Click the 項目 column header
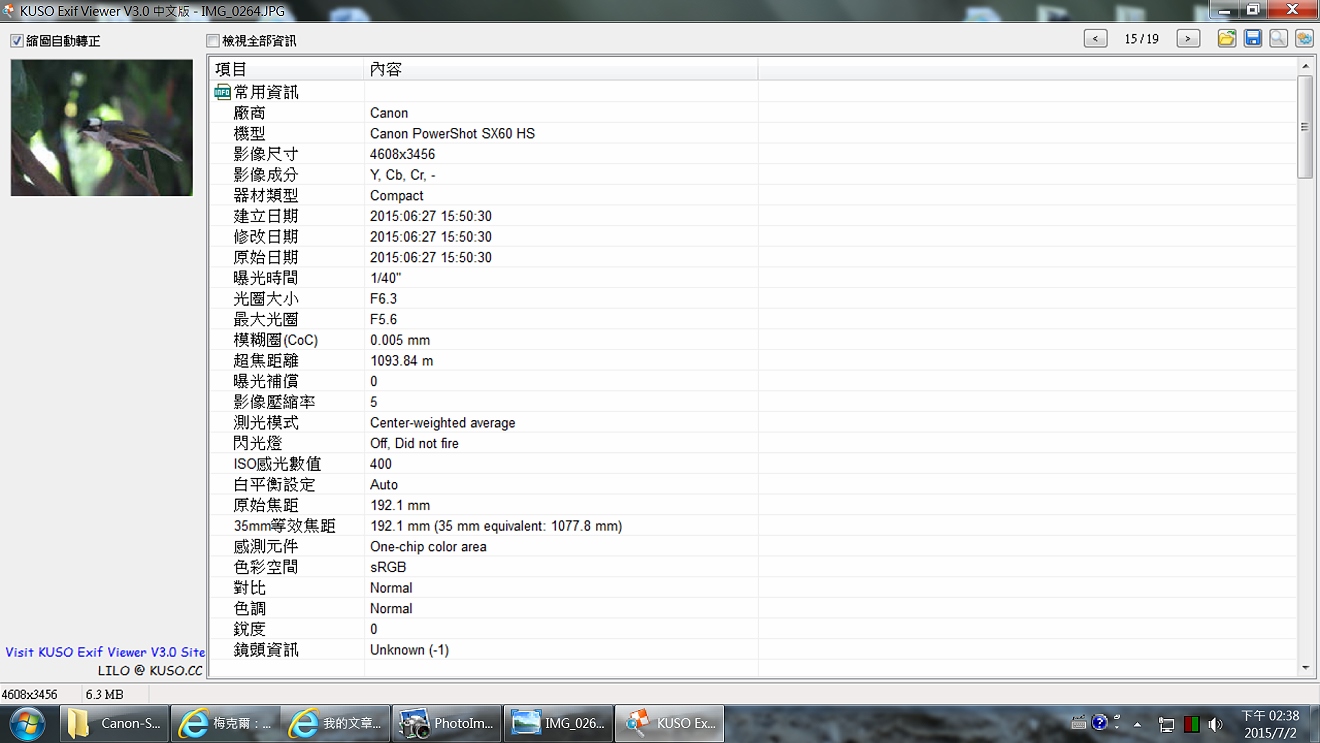Image resolution: width=1320 pixels, height=743 pixels. click(x=287, y=69)
